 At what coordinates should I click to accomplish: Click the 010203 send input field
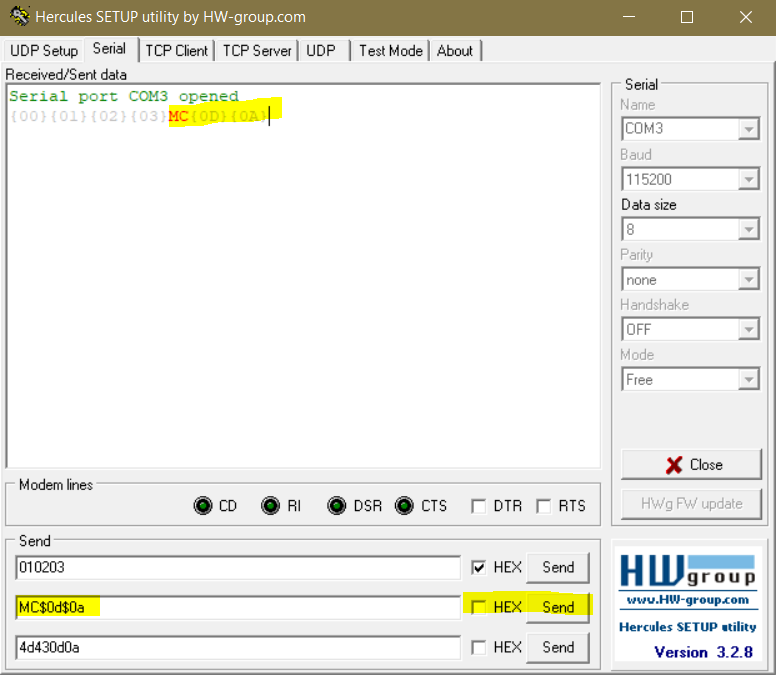coord(238,567)
